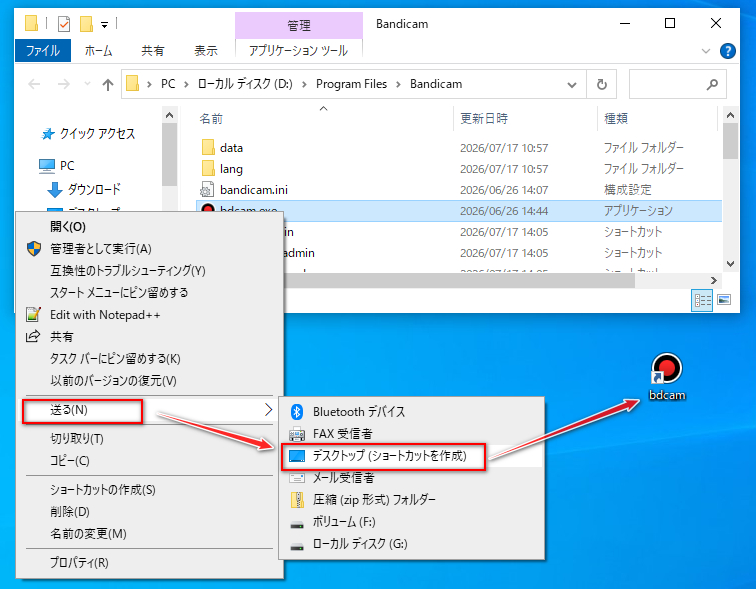
Task: Choose 管理者として実行(A)
Action: (149, 249)
